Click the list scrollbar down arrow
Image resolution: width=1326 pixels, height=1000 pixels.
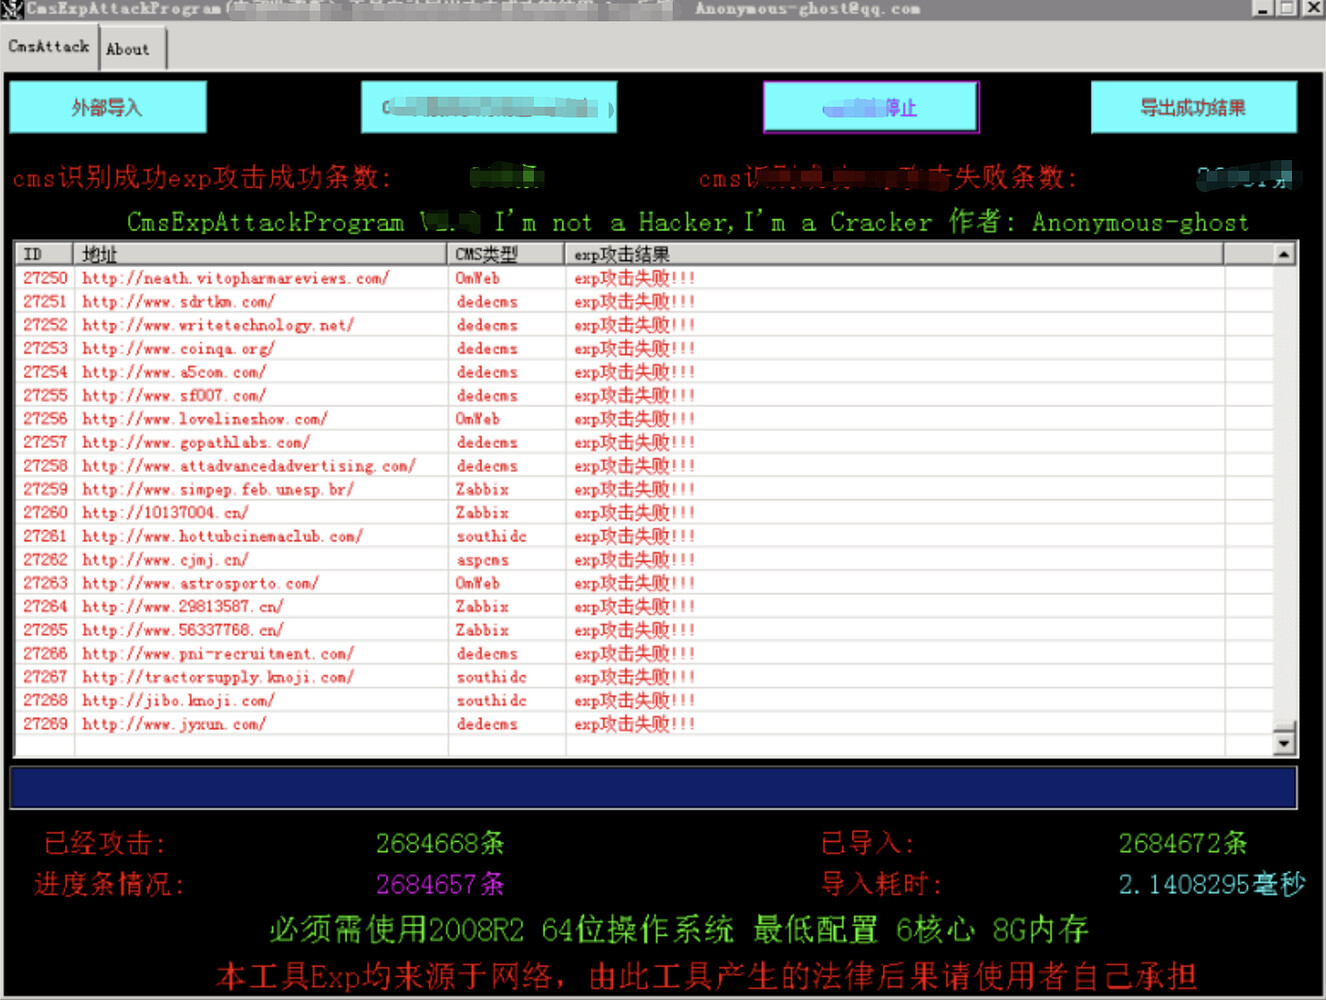tap(1284, 743)
